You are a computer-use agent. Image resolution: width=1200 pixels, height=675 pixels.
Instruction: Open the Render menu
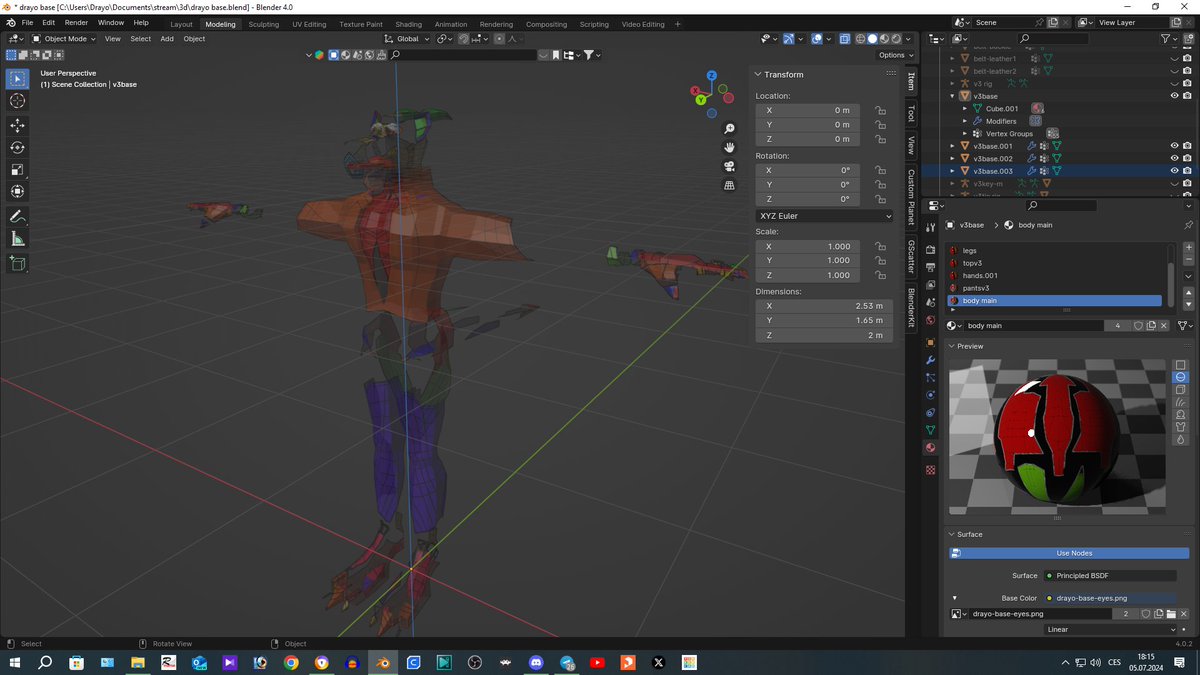(76, 22)
